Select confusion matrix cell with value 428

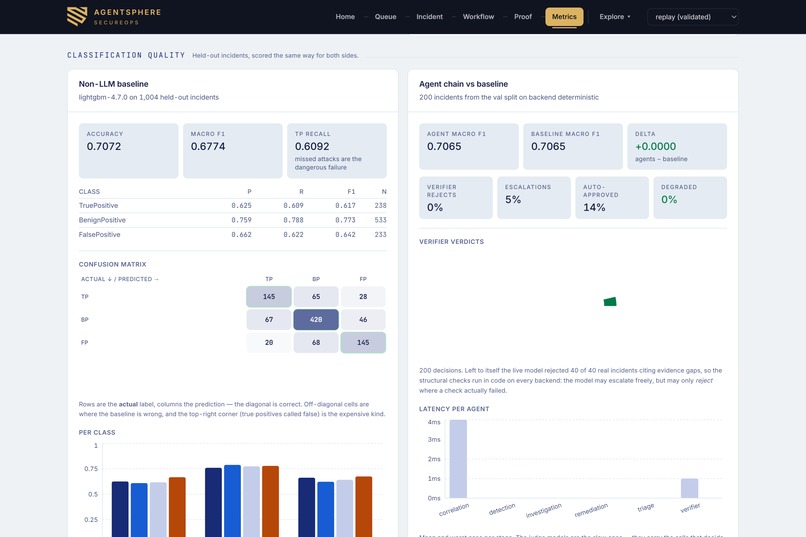[x=316, y=320]
